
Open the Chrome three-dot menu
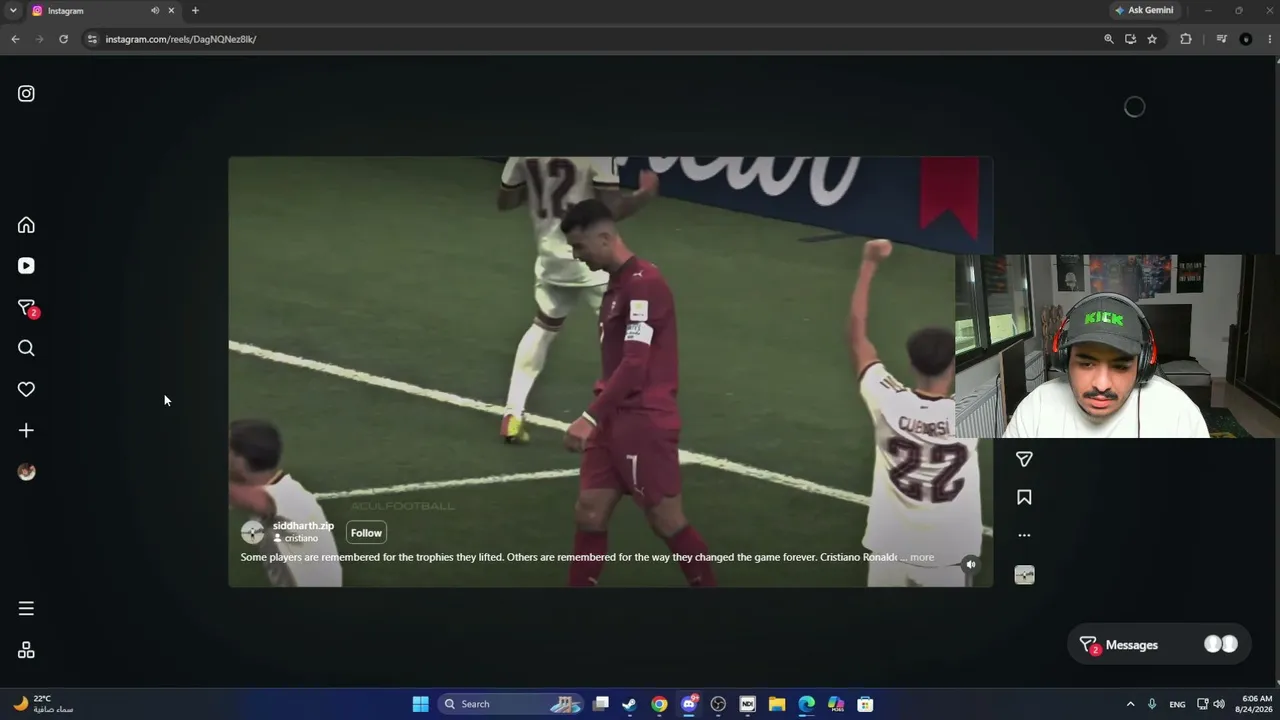tap(1268, 39)
